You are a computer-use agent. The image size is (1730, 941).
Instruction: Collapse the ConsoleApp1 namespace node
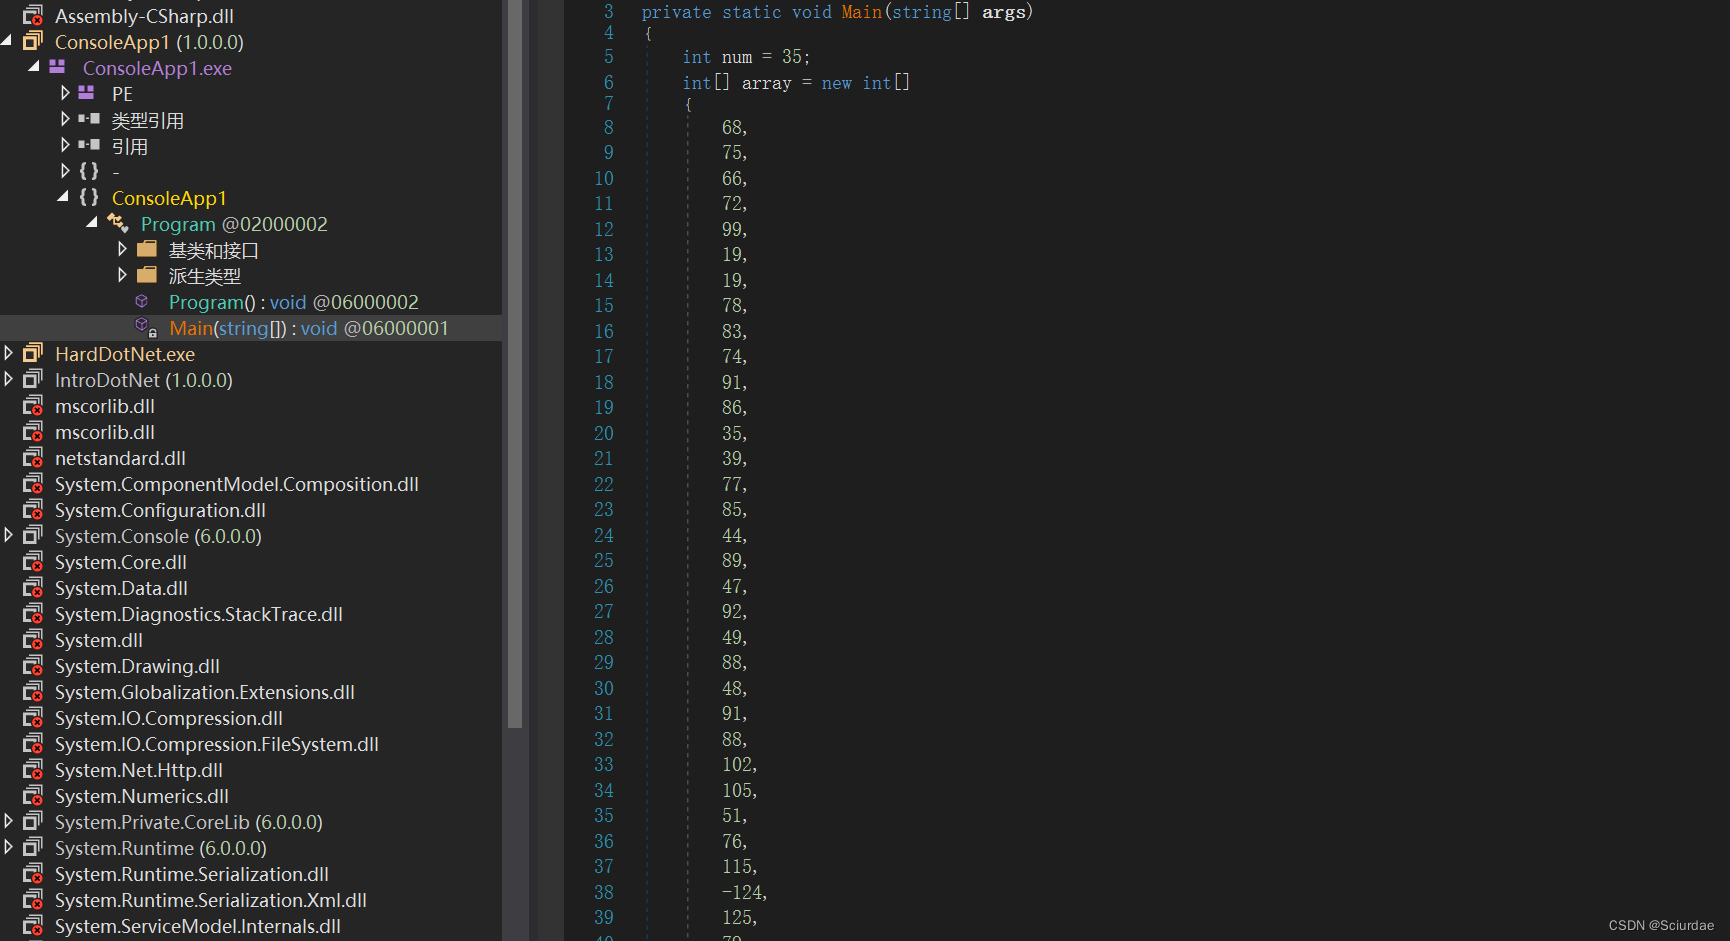click(64, 196)
